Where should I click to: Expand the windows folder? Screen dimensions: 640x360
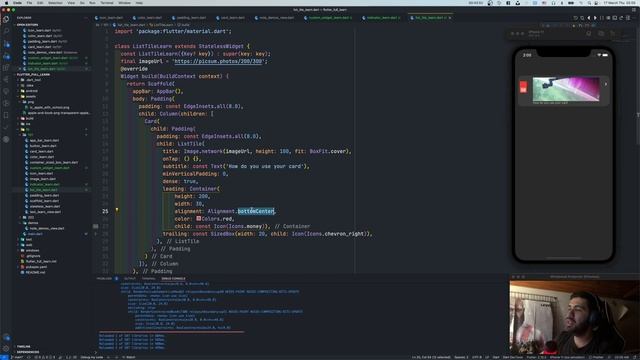tap(32, 251)
